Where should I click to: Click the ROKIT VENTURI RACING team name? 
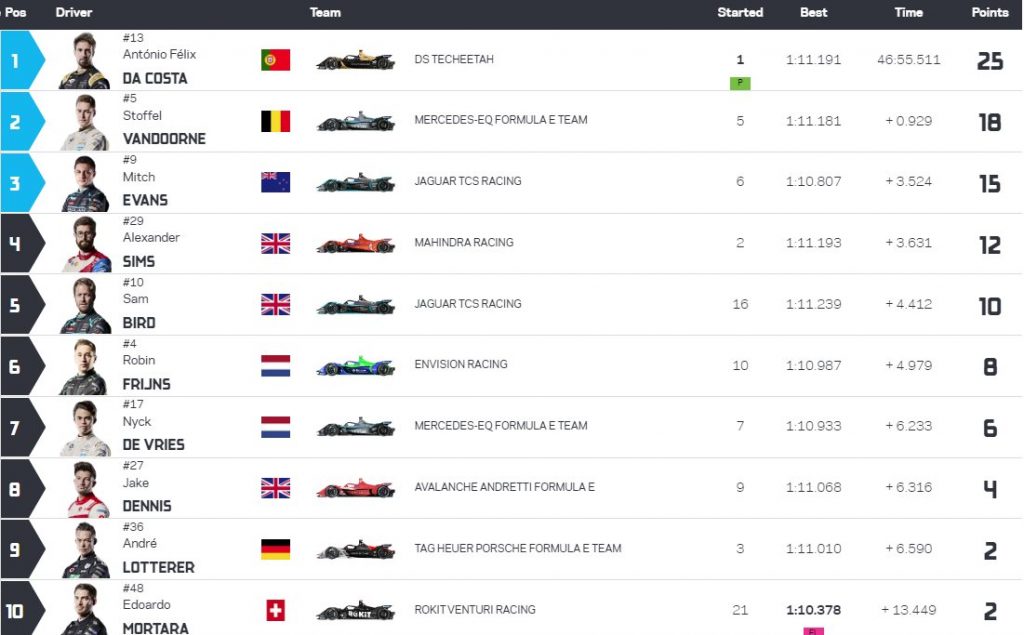pos(475,610)
